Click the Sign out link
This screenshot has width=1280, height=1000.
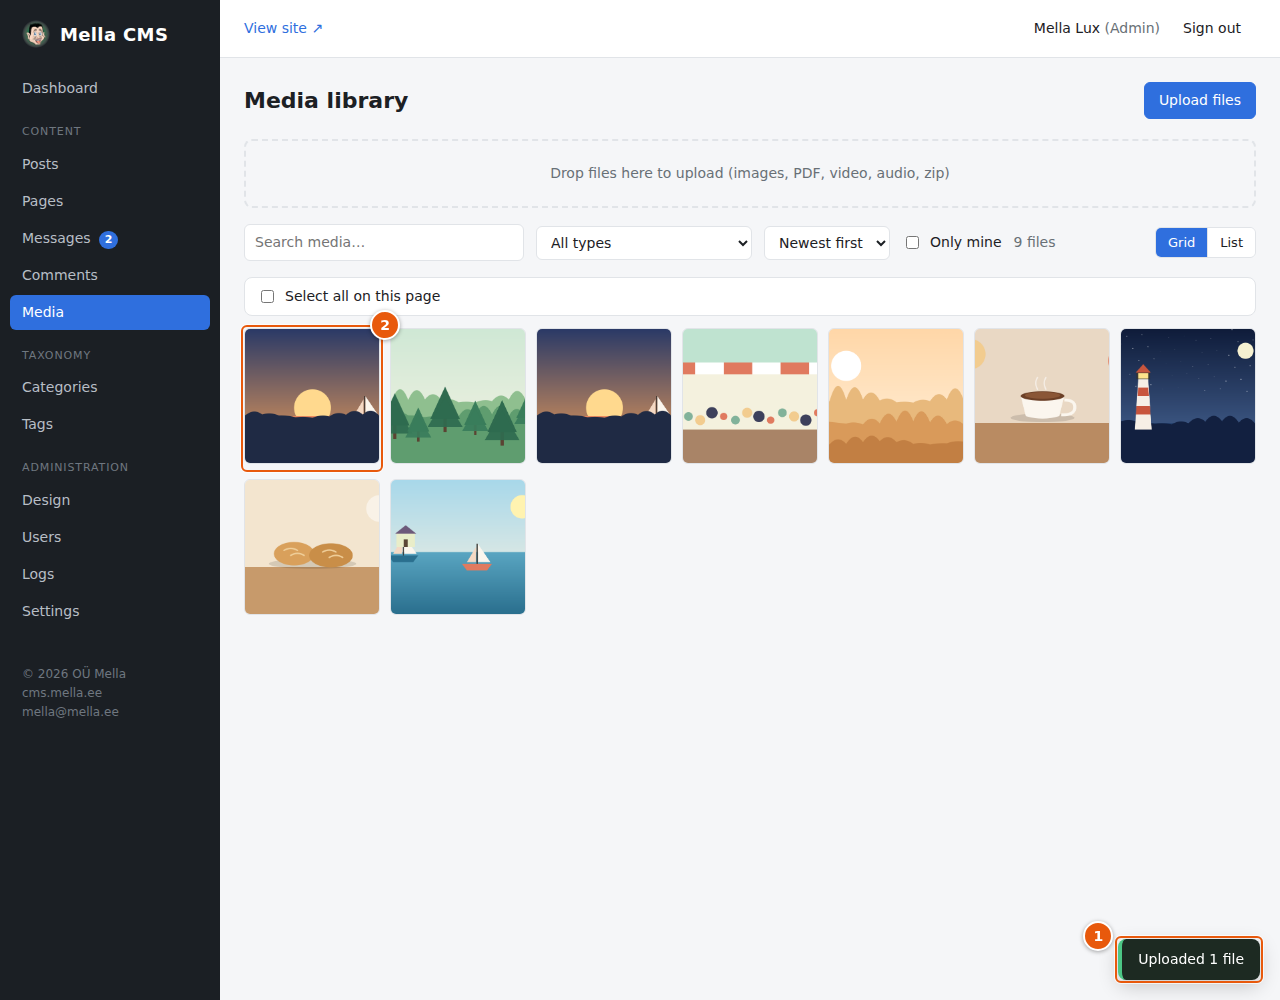(1212, 28)
